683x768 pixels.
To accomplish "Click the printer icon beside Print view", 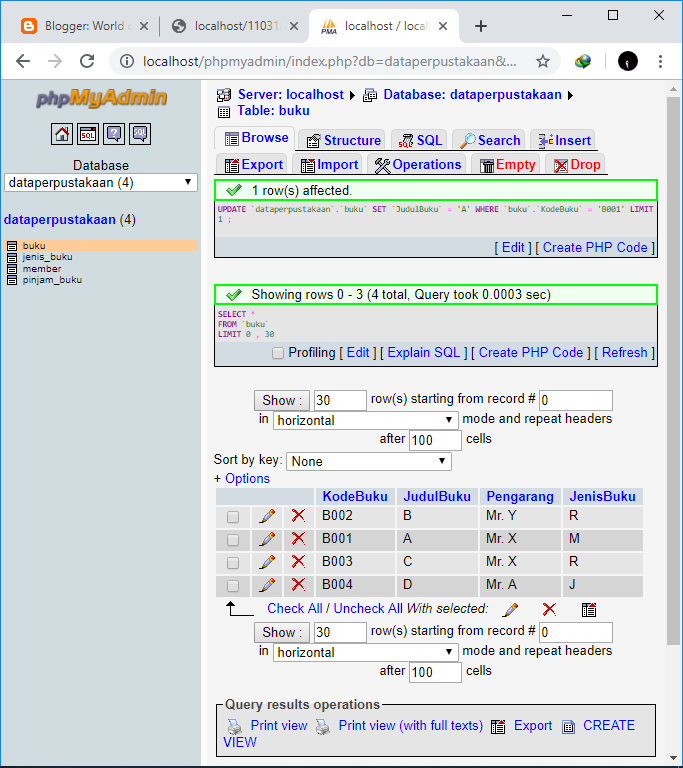I will coord(235,726).
